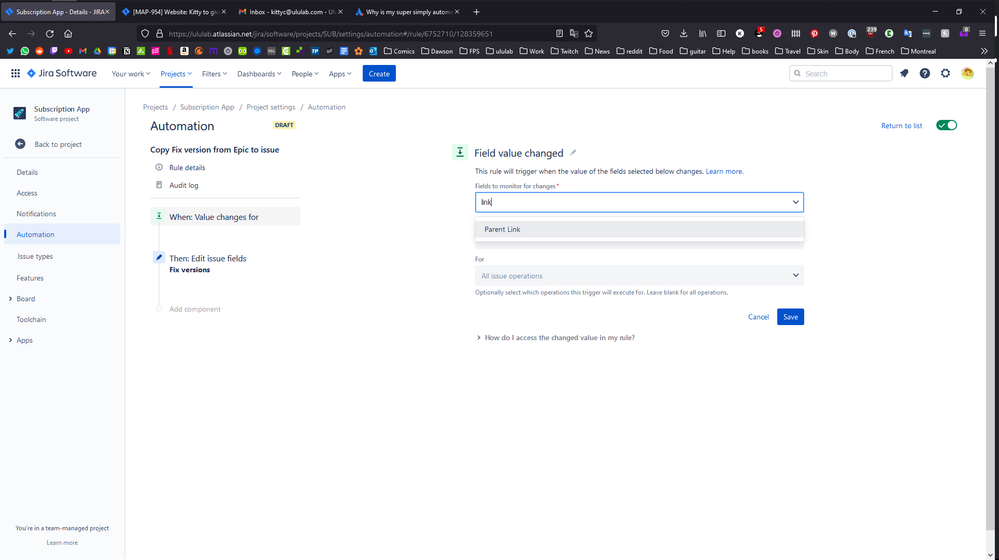This screenshot has width=999, height=560.
Task: Open Firefox downloads panel
Action: click(684, 34)
